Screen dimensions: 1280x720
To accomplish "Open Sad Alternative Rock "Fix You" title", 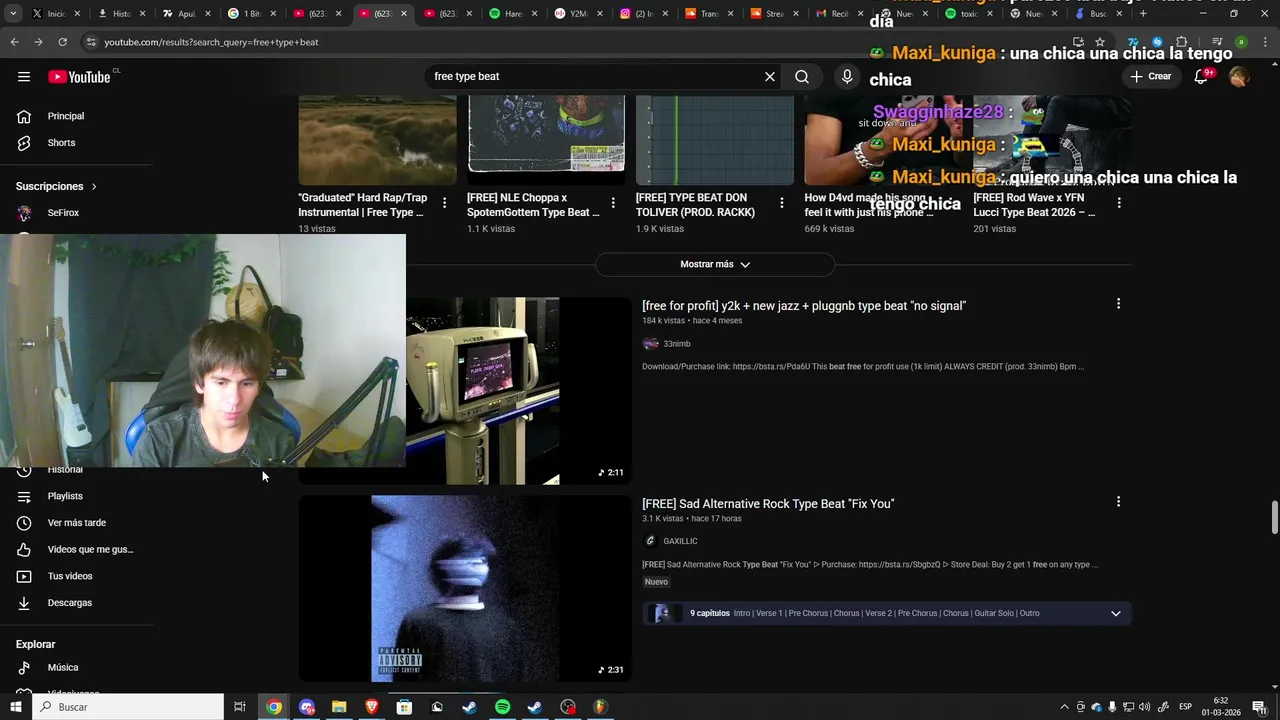I will (768, 504).
